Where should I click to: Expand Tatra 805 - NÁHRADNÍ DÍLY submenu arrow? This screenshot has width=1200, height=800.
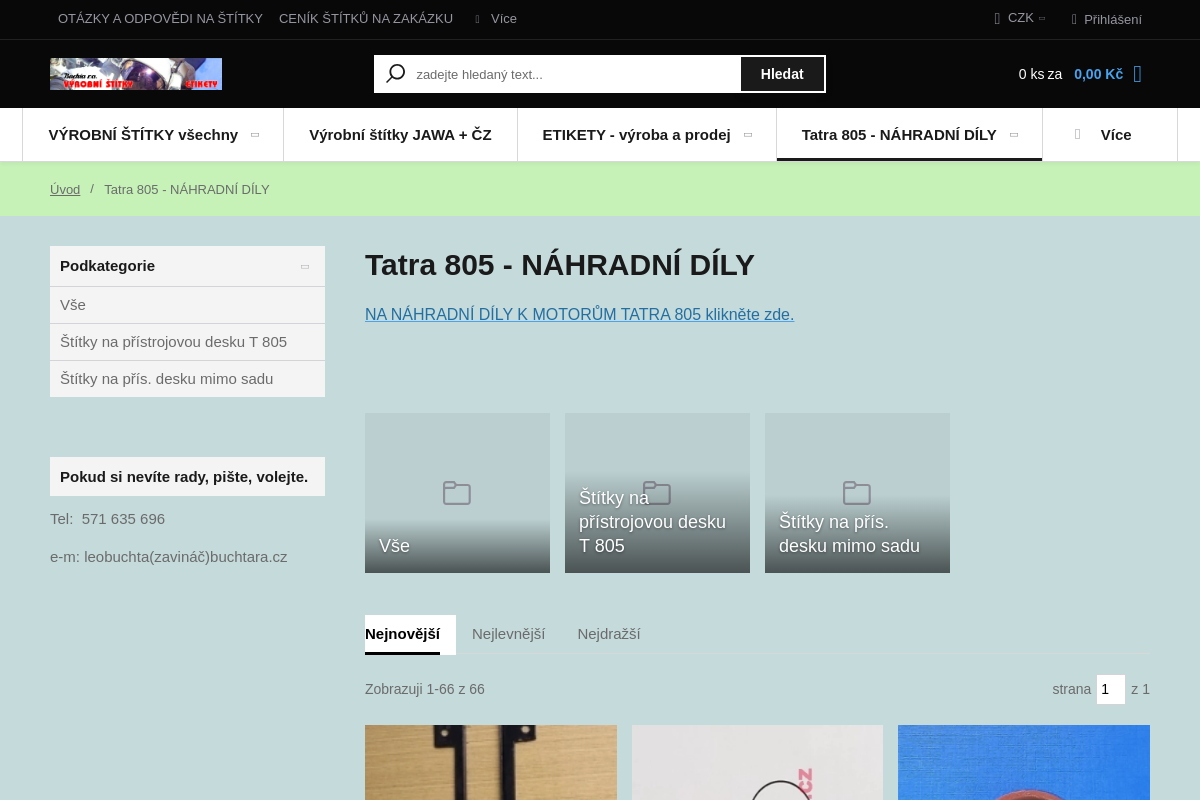click(x=1014, y=135)
